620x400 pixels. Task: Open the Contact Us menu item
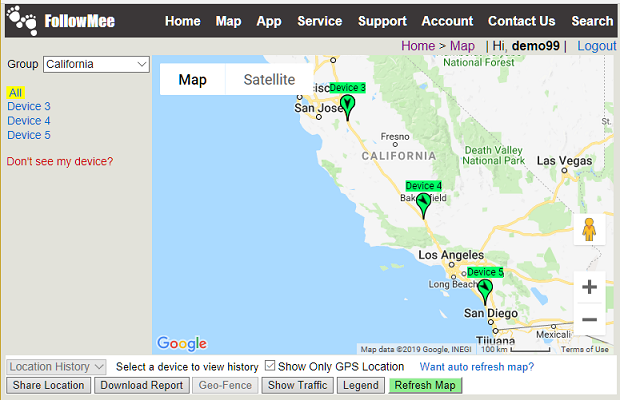(x=522, y=21)
